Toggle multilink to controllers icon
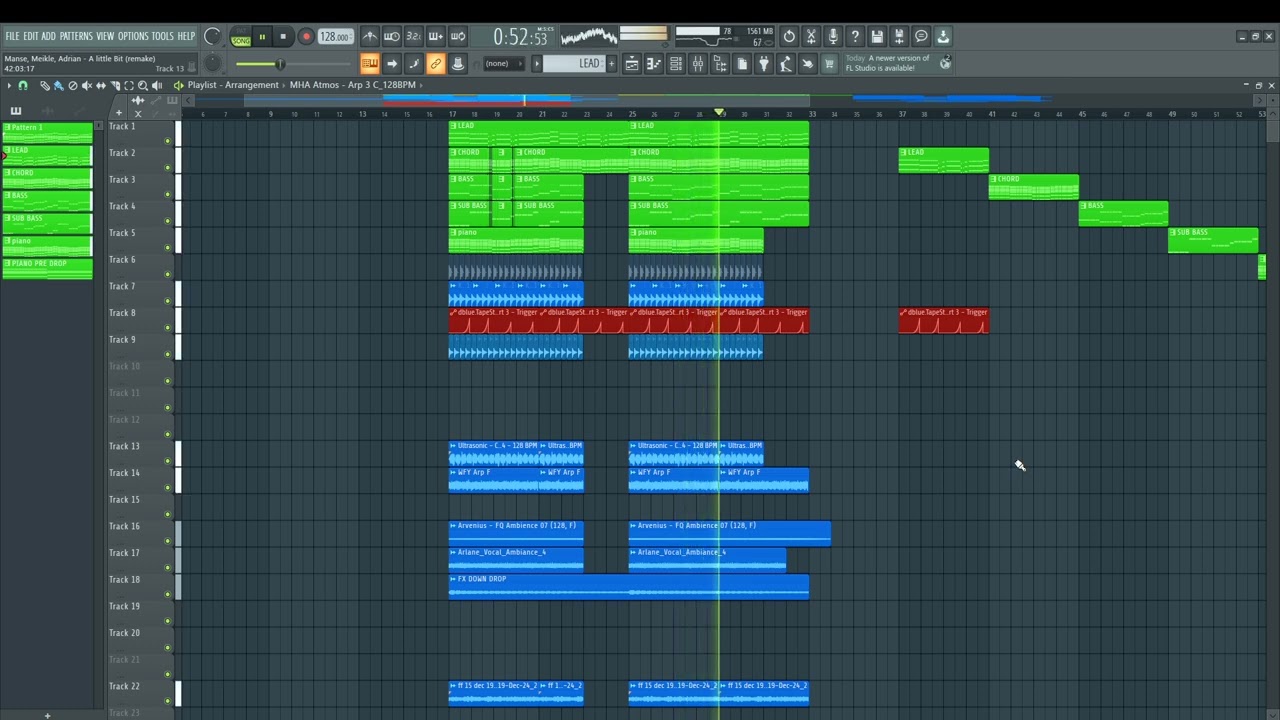This screenshot has width=1280, height=720. click(x=436, y=64)
